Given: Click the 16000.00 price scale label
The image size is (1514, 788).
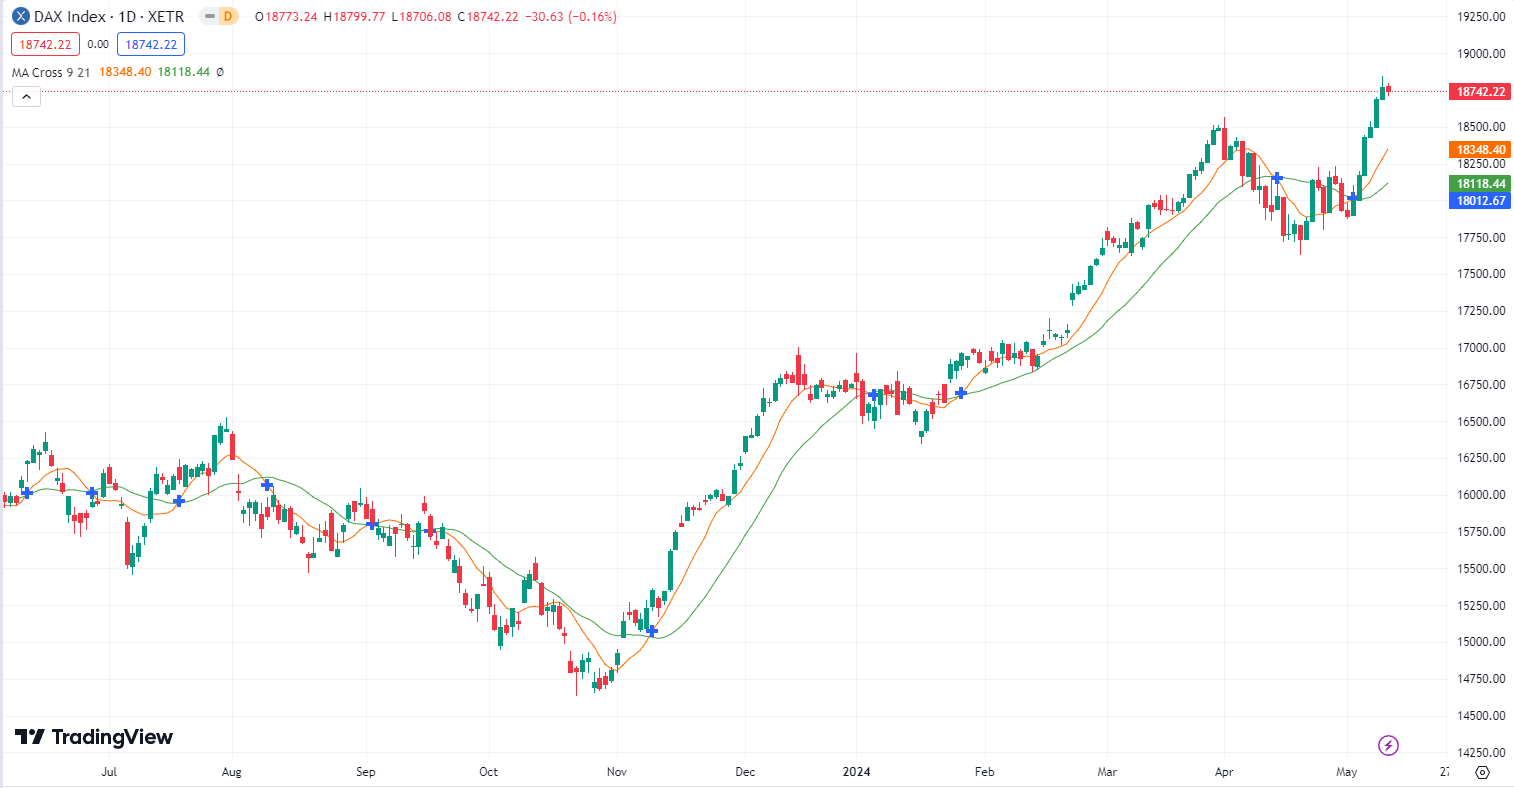Looking at the screenshot, I should tap(1481, 495).
